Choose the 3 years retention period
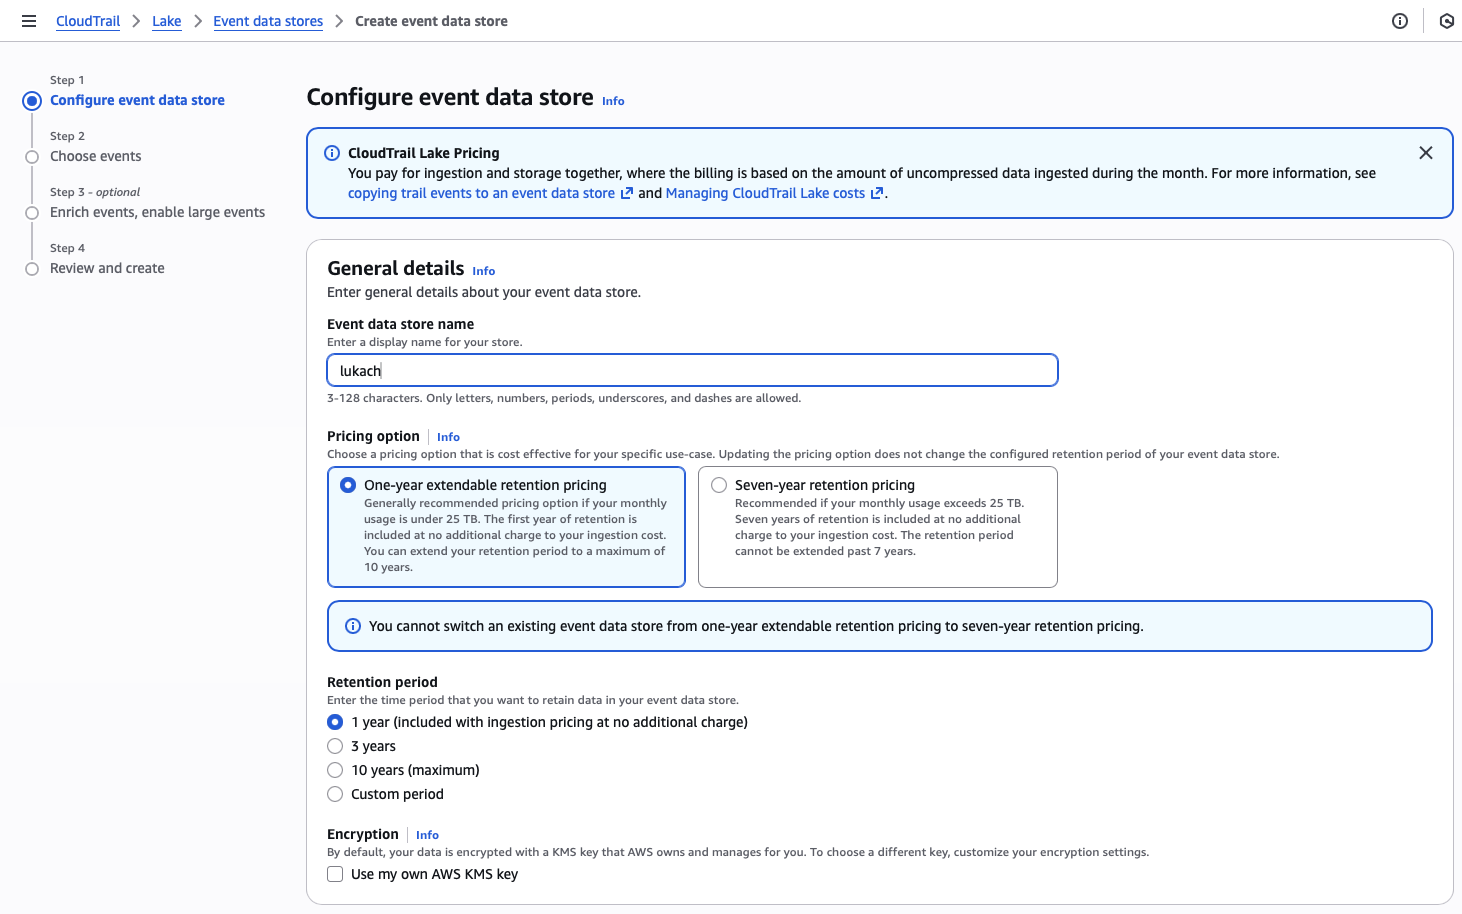1462x914 pixels. tap(335, 746)
